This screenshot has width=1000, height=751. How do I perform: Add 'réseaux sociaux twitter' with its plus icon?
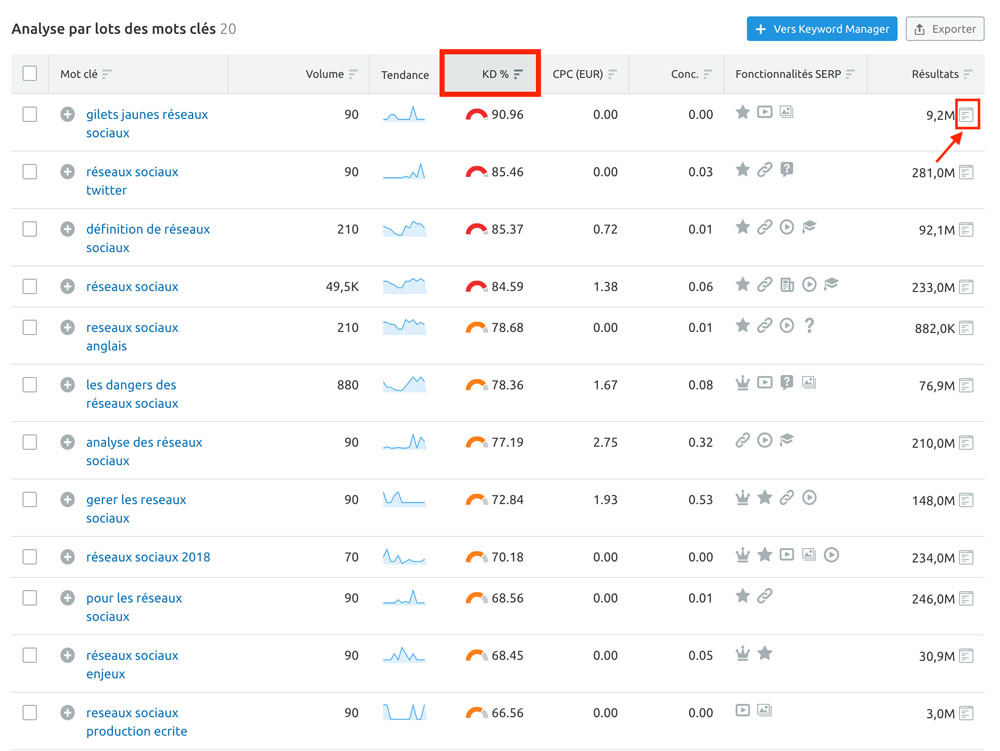tap(68, 171)
